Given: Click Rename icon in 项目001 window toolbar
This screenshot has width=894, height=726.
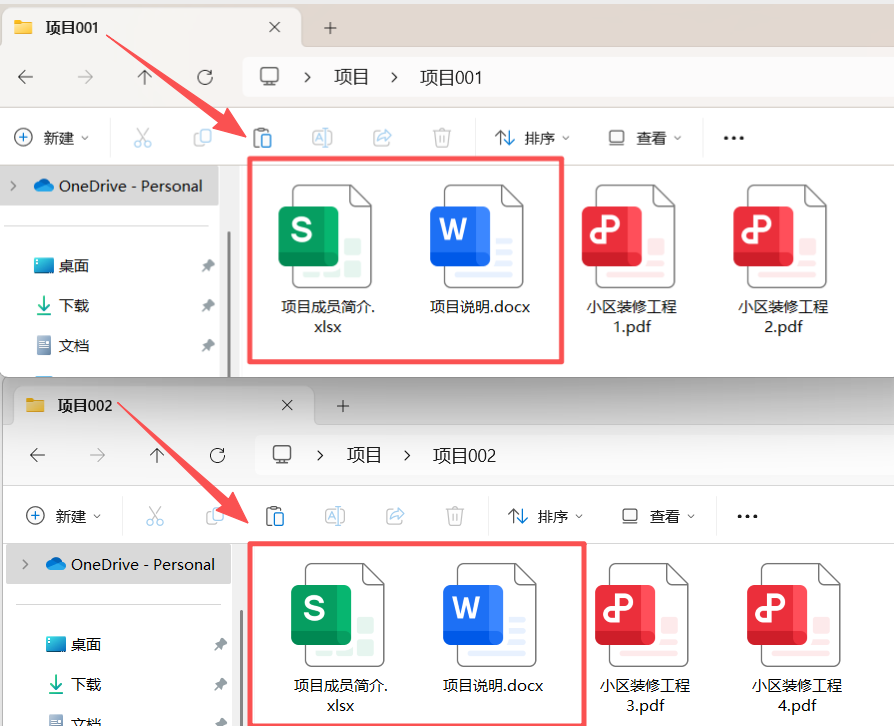Looking at the screenshot, I should pyautogui.click(x=322, y=137).
